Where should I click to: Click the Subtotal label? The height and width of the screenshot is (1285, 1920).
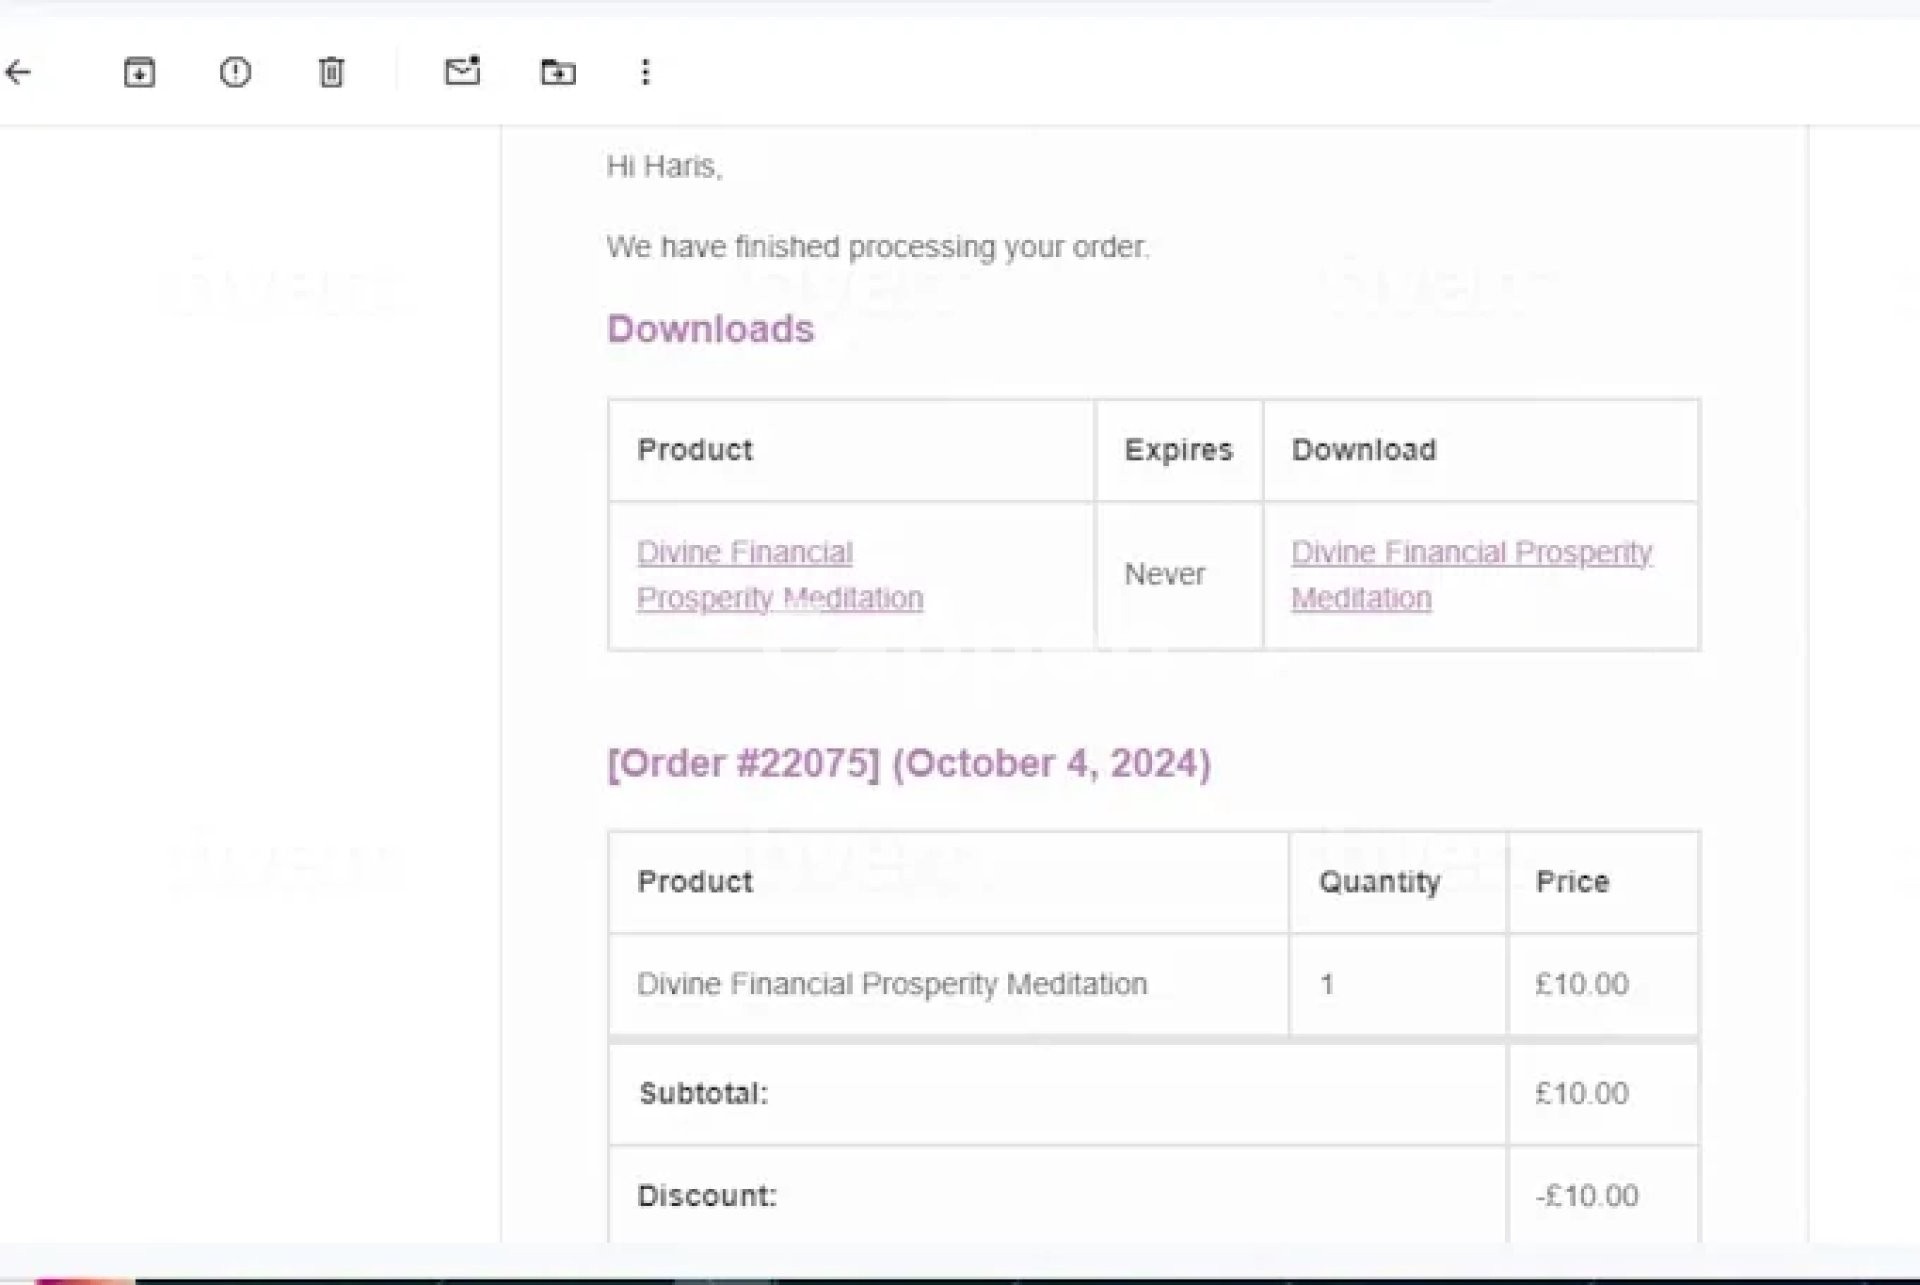[703, 1093]
